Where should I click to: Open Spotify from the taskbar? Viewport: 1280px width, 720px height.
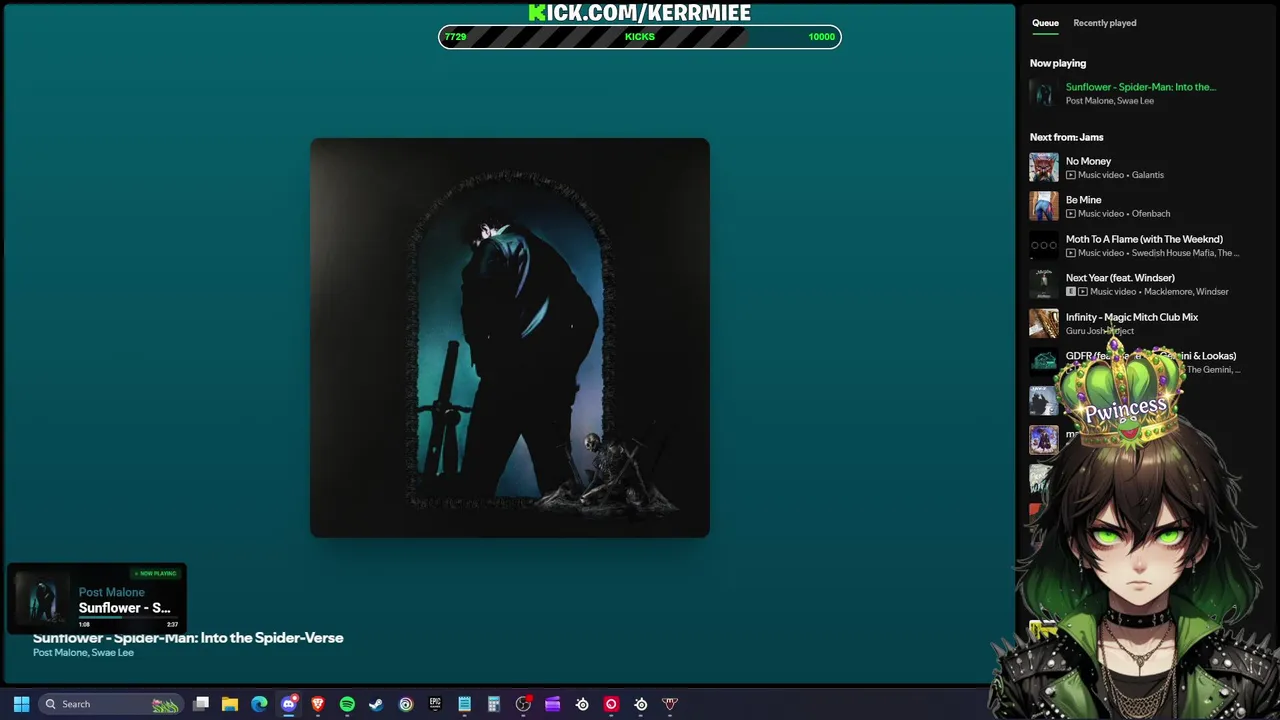[347, 704]
